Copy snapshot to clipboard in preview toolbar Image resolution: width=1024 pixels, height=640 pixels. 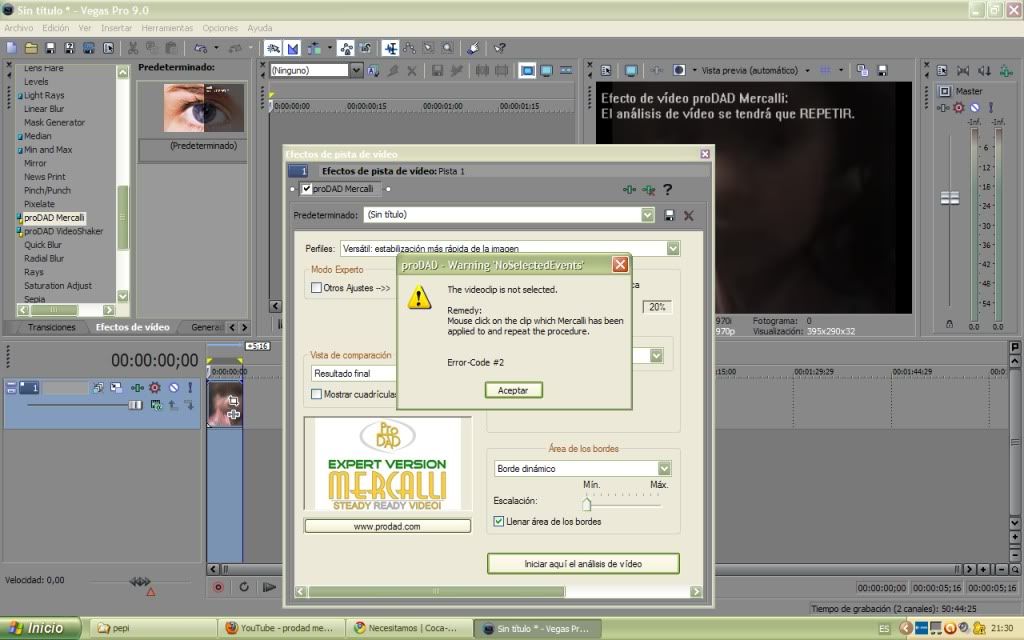[863, 71]
